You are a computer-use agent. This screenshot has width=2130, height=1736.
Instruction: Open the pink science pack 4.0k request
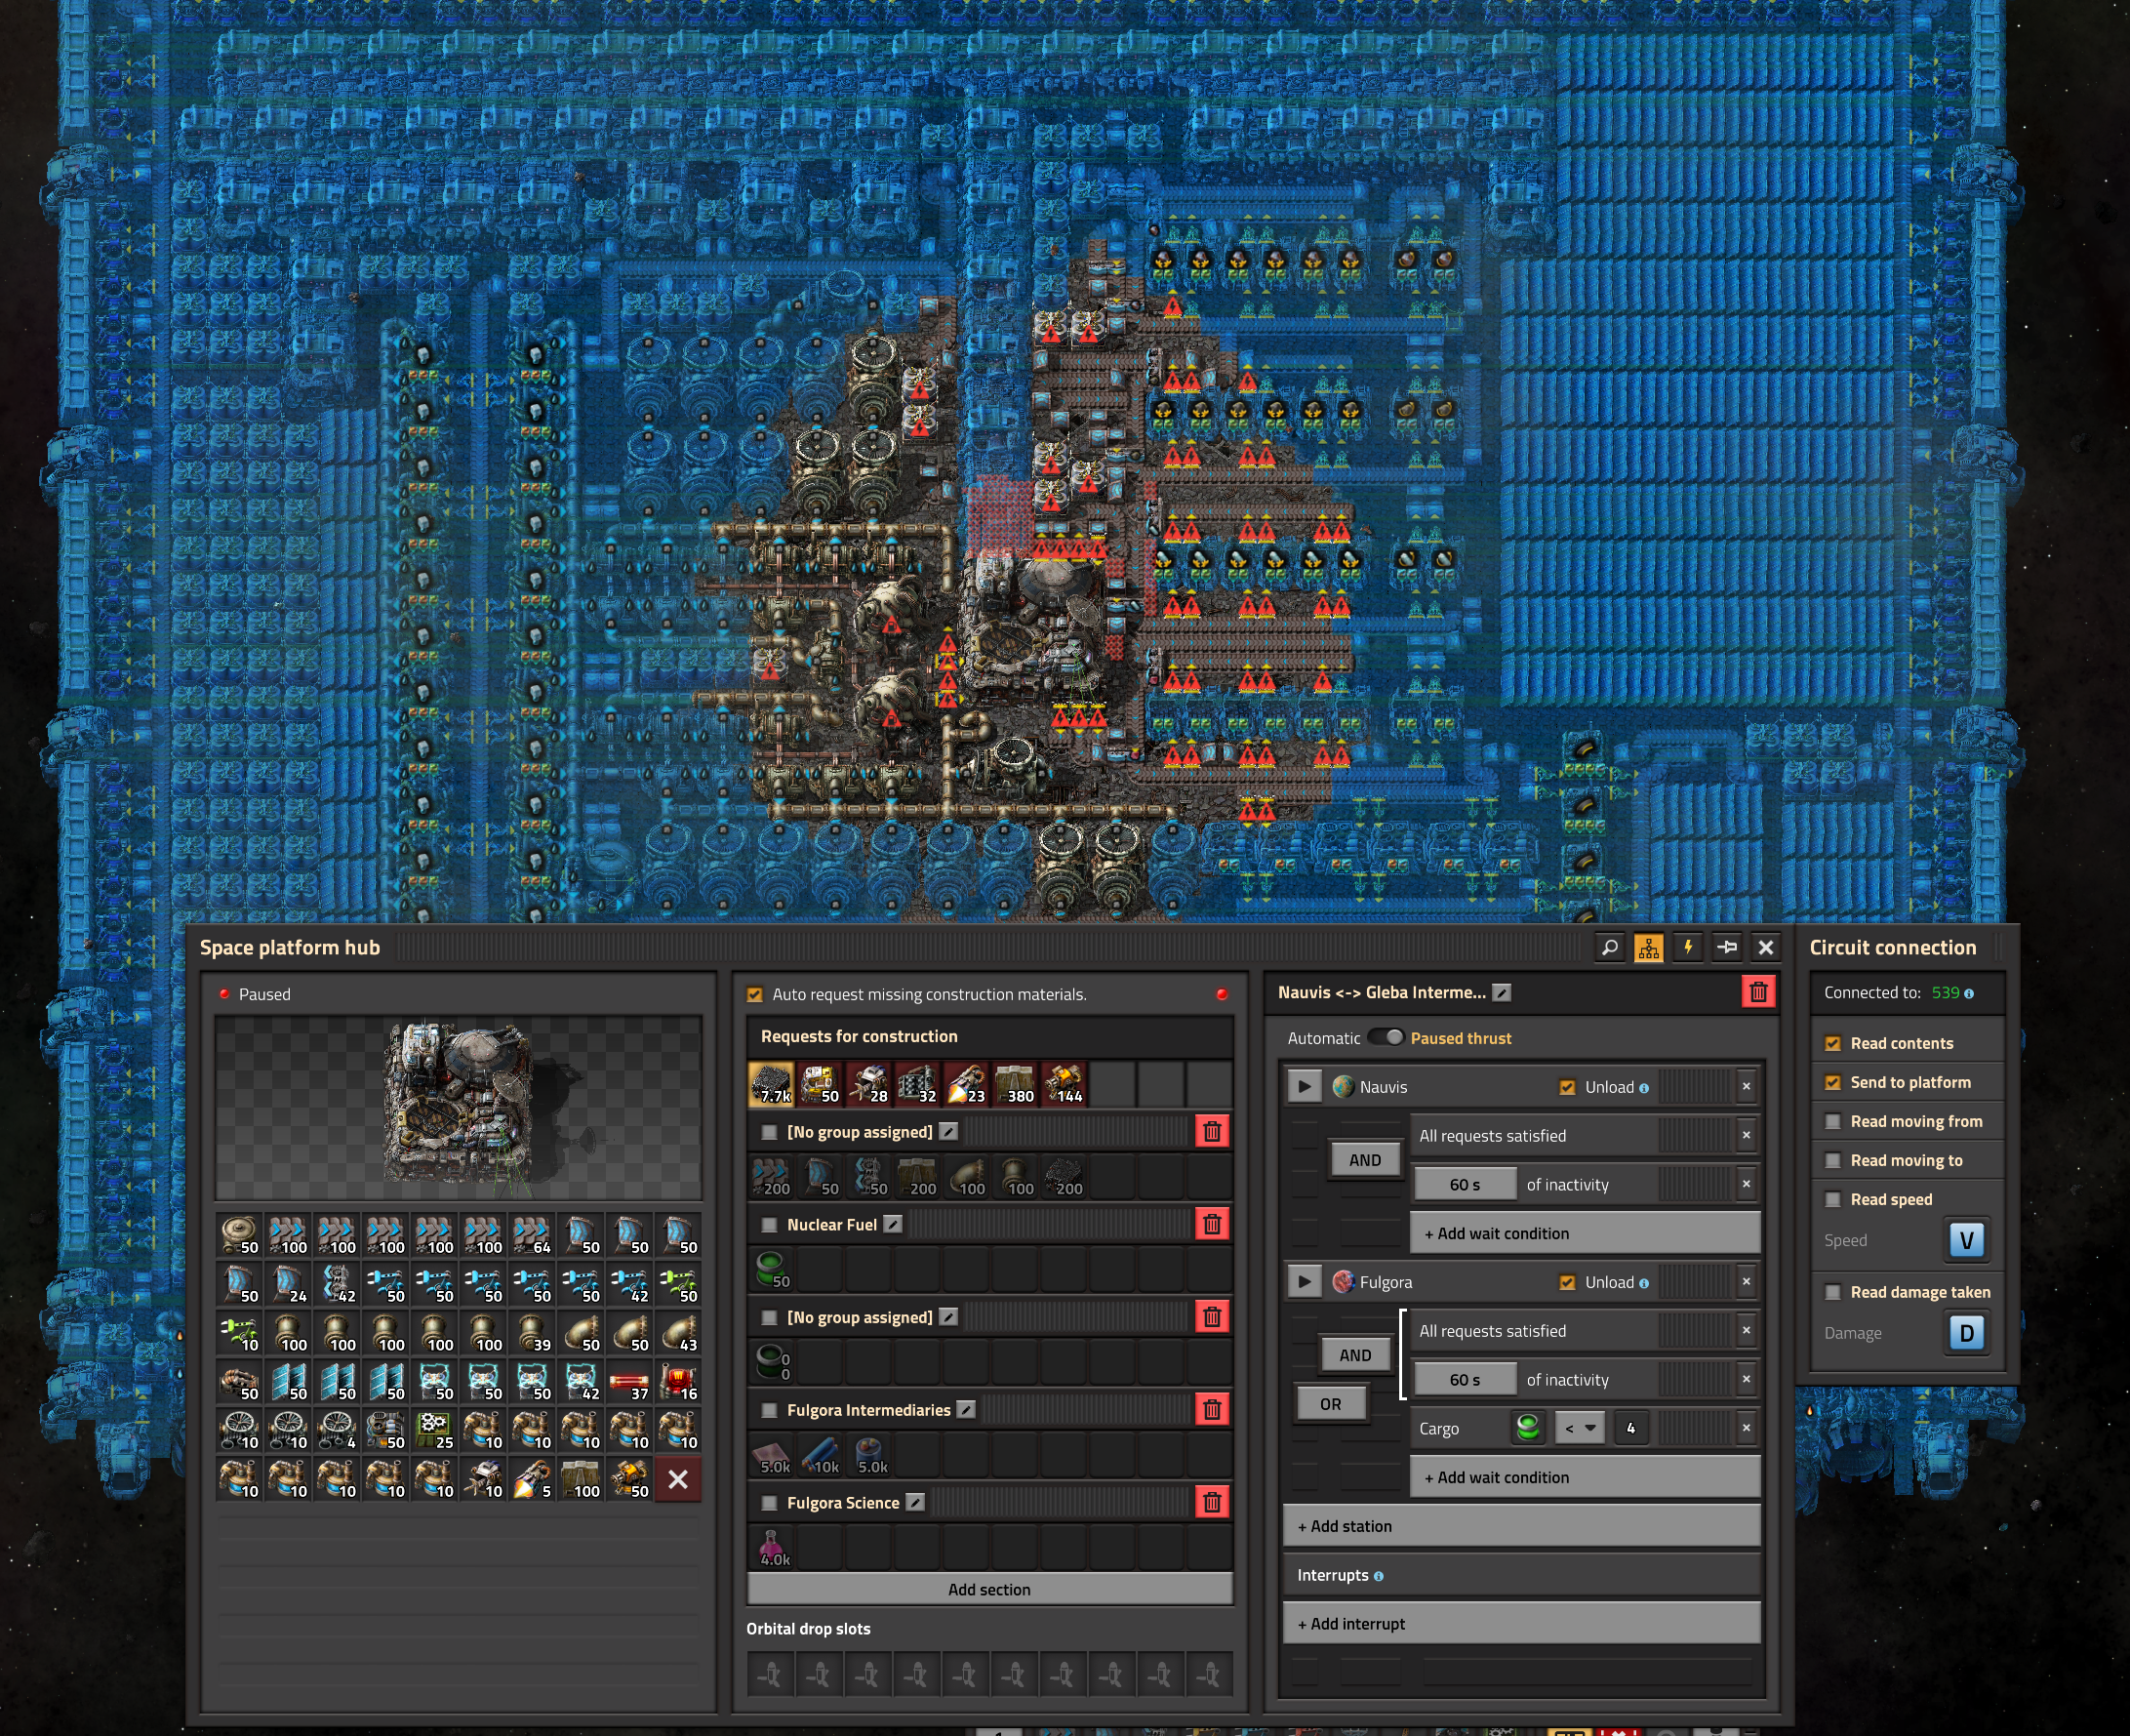(771, 1548)
